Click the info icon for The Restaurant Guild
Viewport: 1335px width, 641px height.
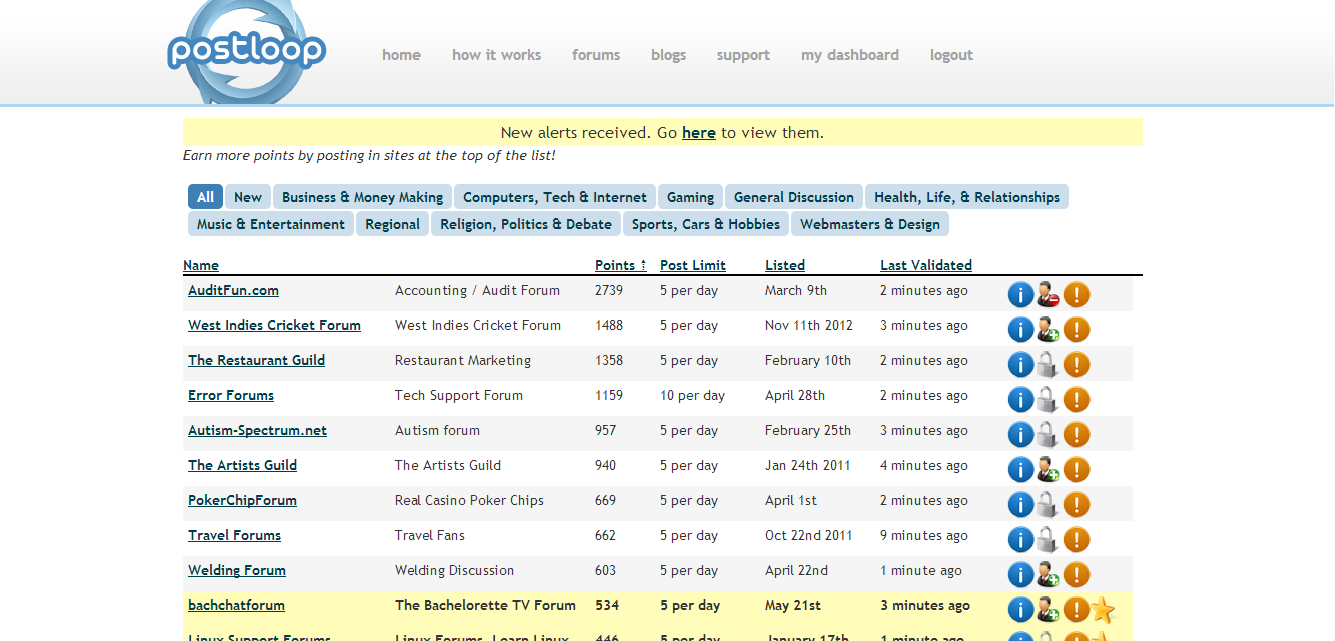click(x=1020, y=365)
